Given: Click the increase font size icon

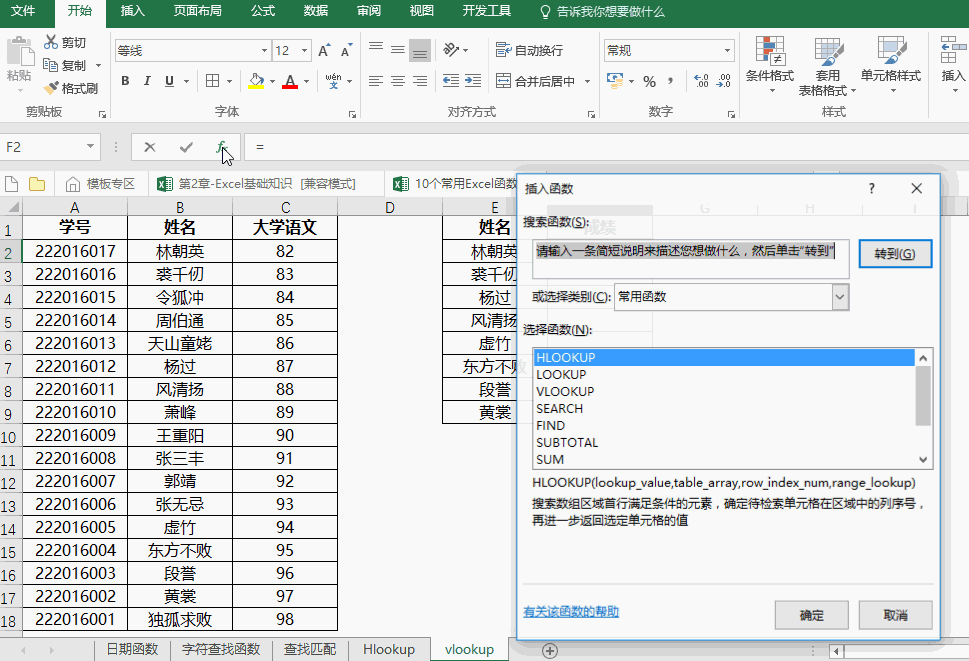Looking at the screenshot, I should point(324,50).
